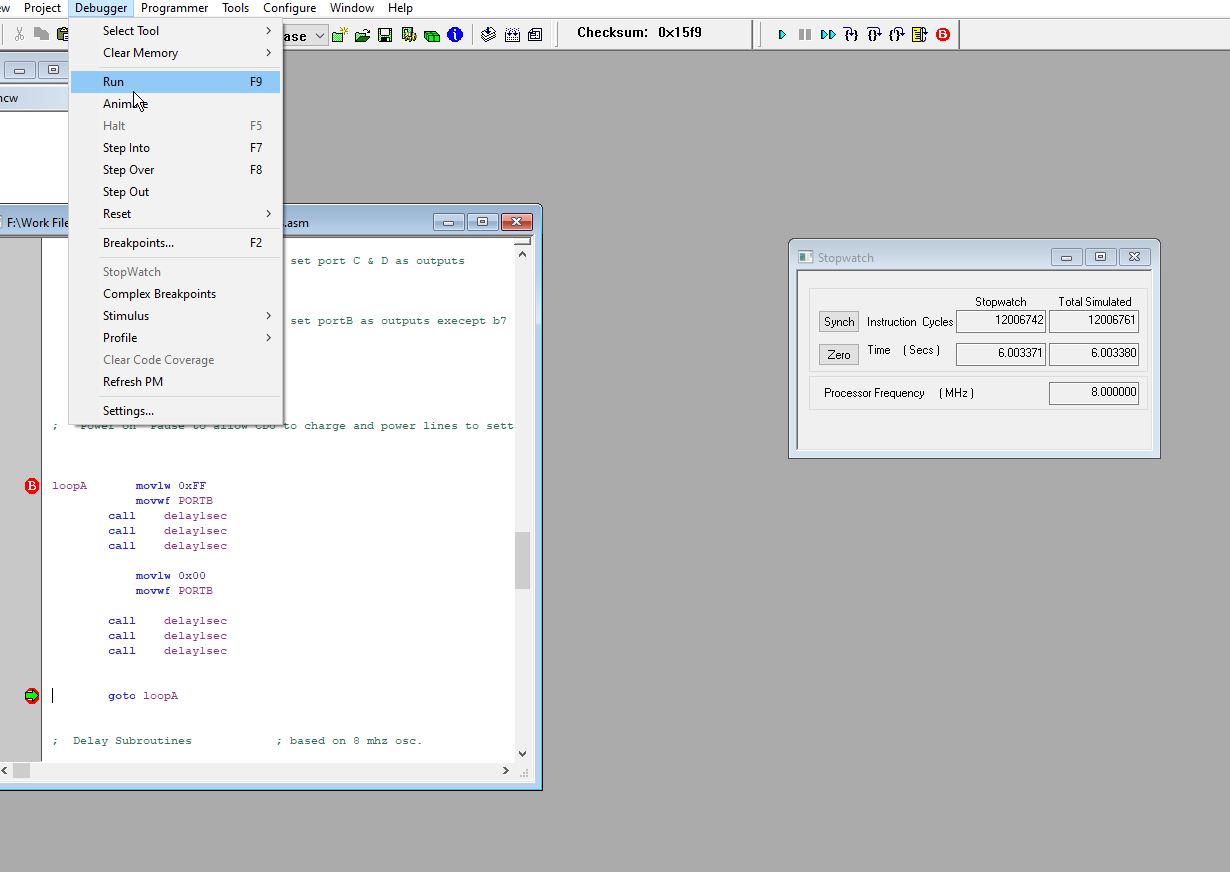Click the 'goto loopA' code line
This screenshot has height=872, width=1230.
[143, 696]
